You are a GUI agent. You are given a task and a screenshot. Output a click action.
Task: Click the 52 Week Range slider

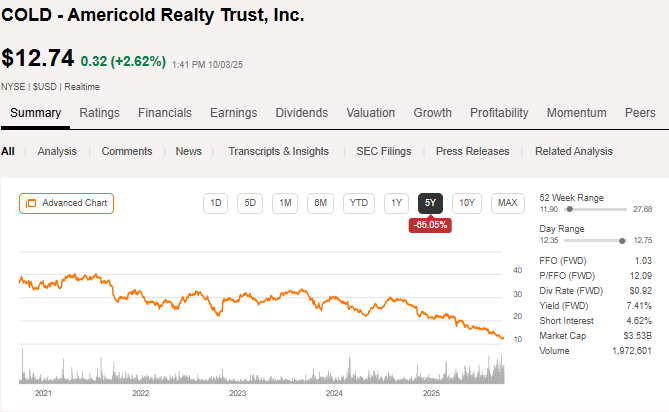coord(595,209)
